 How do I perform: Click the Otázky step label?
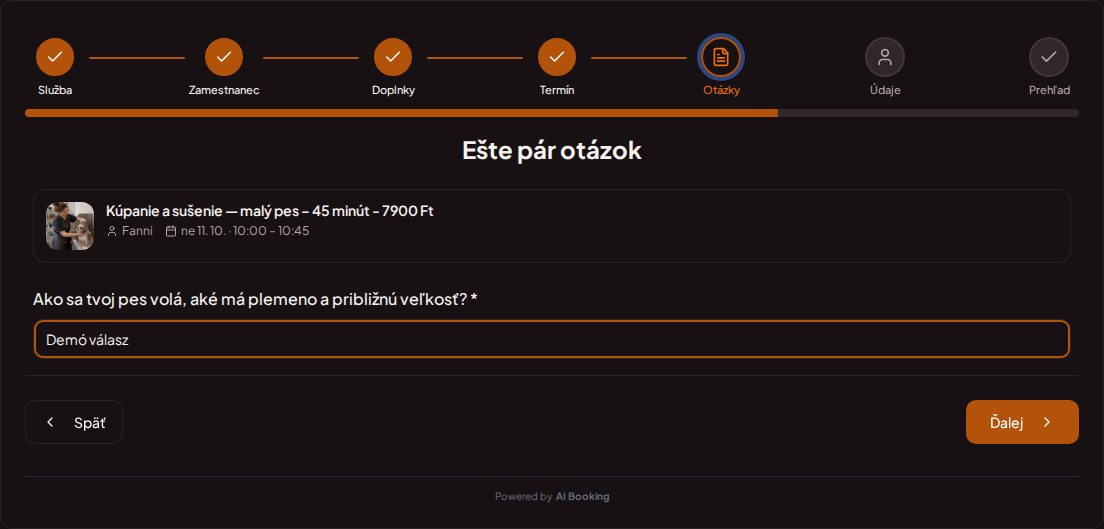click(x=721, y=90)
